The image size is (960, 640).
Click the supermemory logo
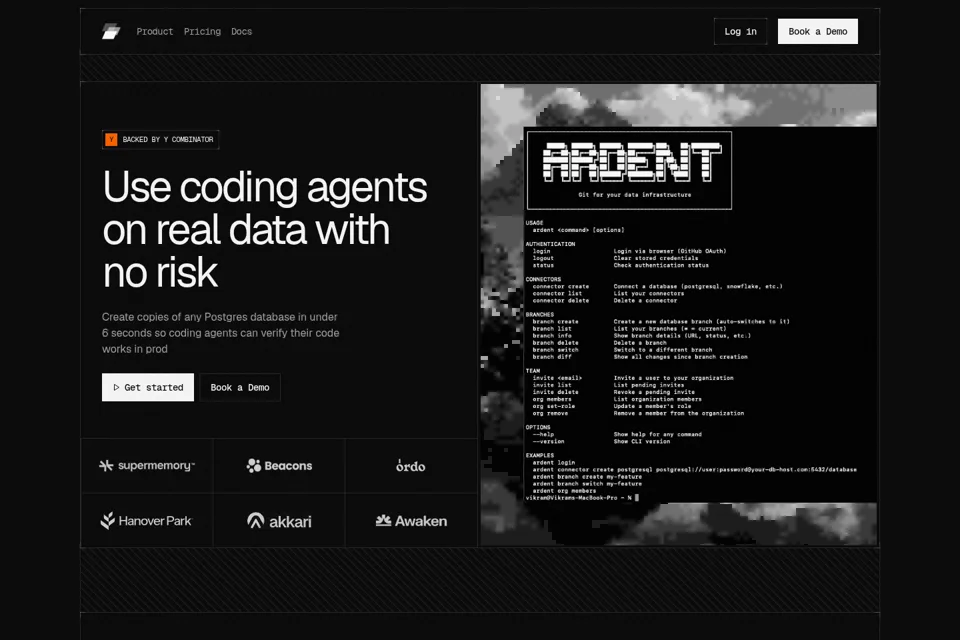(147, 465)
